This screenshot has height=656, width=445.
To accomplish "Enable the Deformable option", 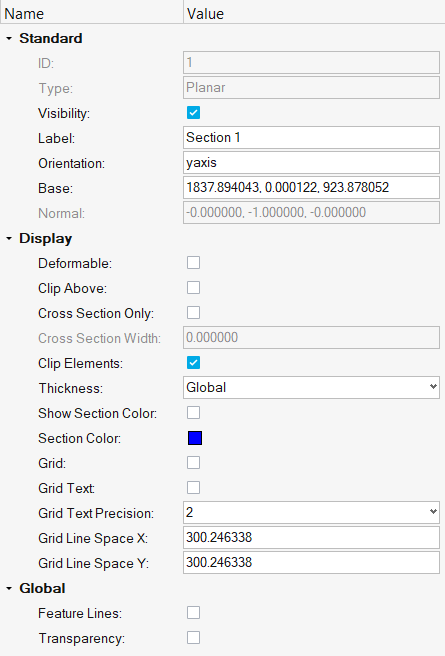I will point(193,263).
